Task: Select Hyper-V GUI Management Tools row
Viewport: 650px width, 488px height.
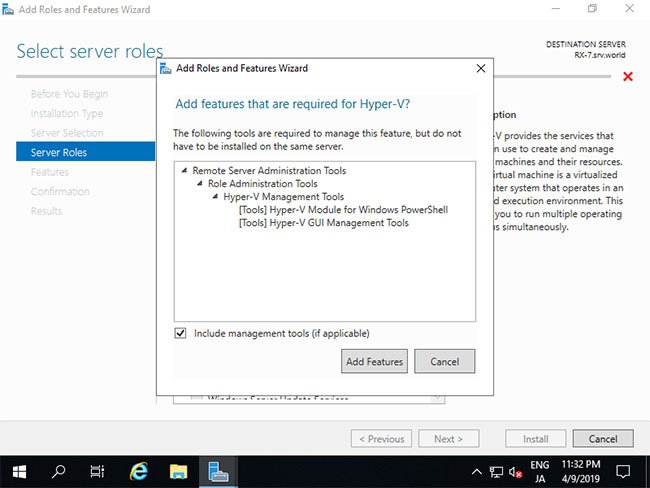Action: coord(324,223)
